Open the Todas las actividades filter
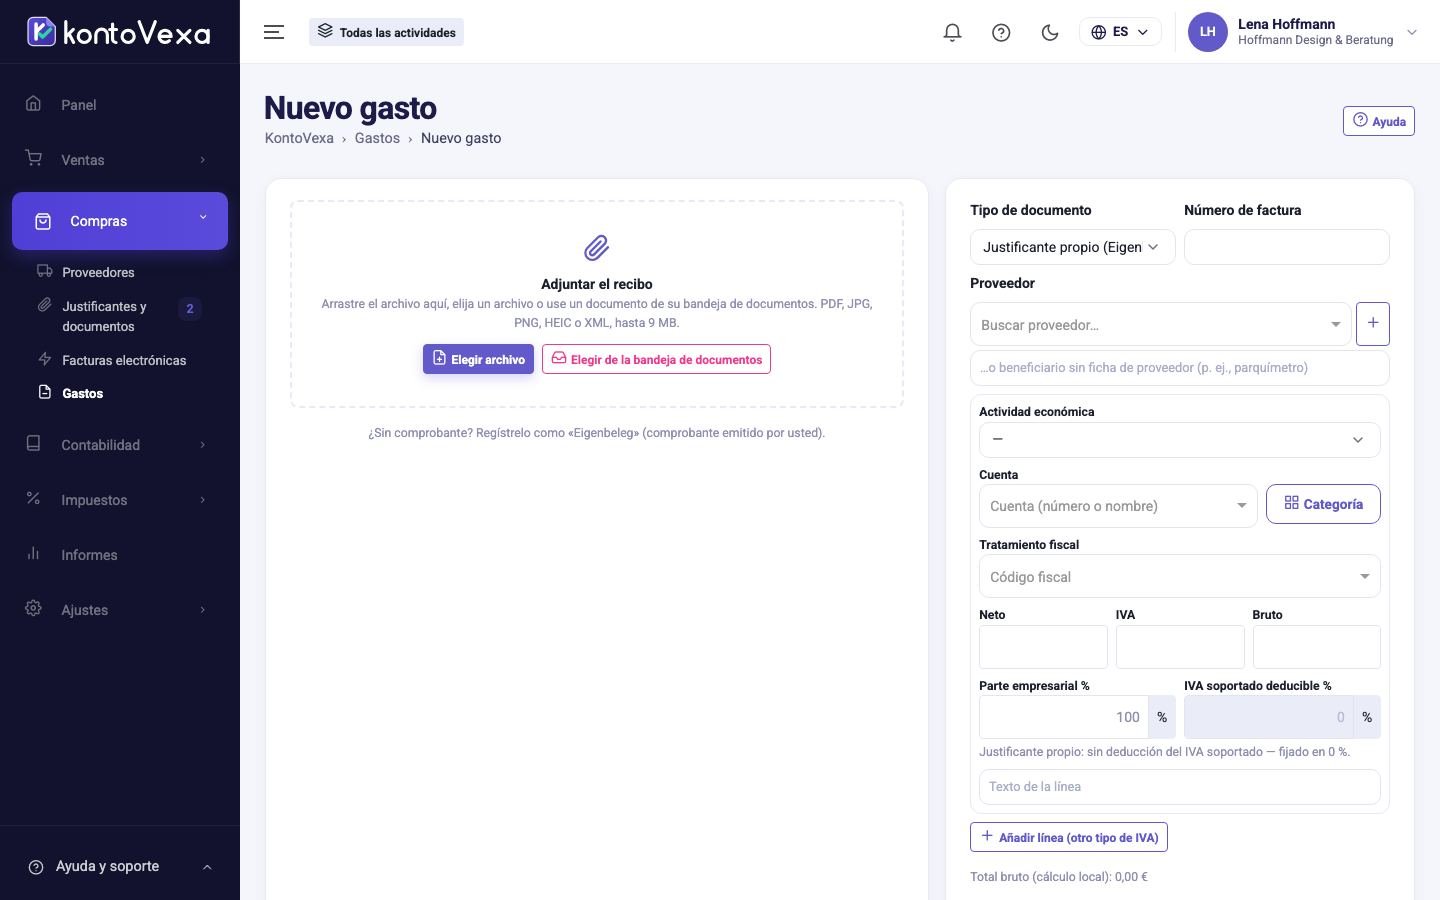The width and height of the screenshot is (1440, 900). (386, 32)
